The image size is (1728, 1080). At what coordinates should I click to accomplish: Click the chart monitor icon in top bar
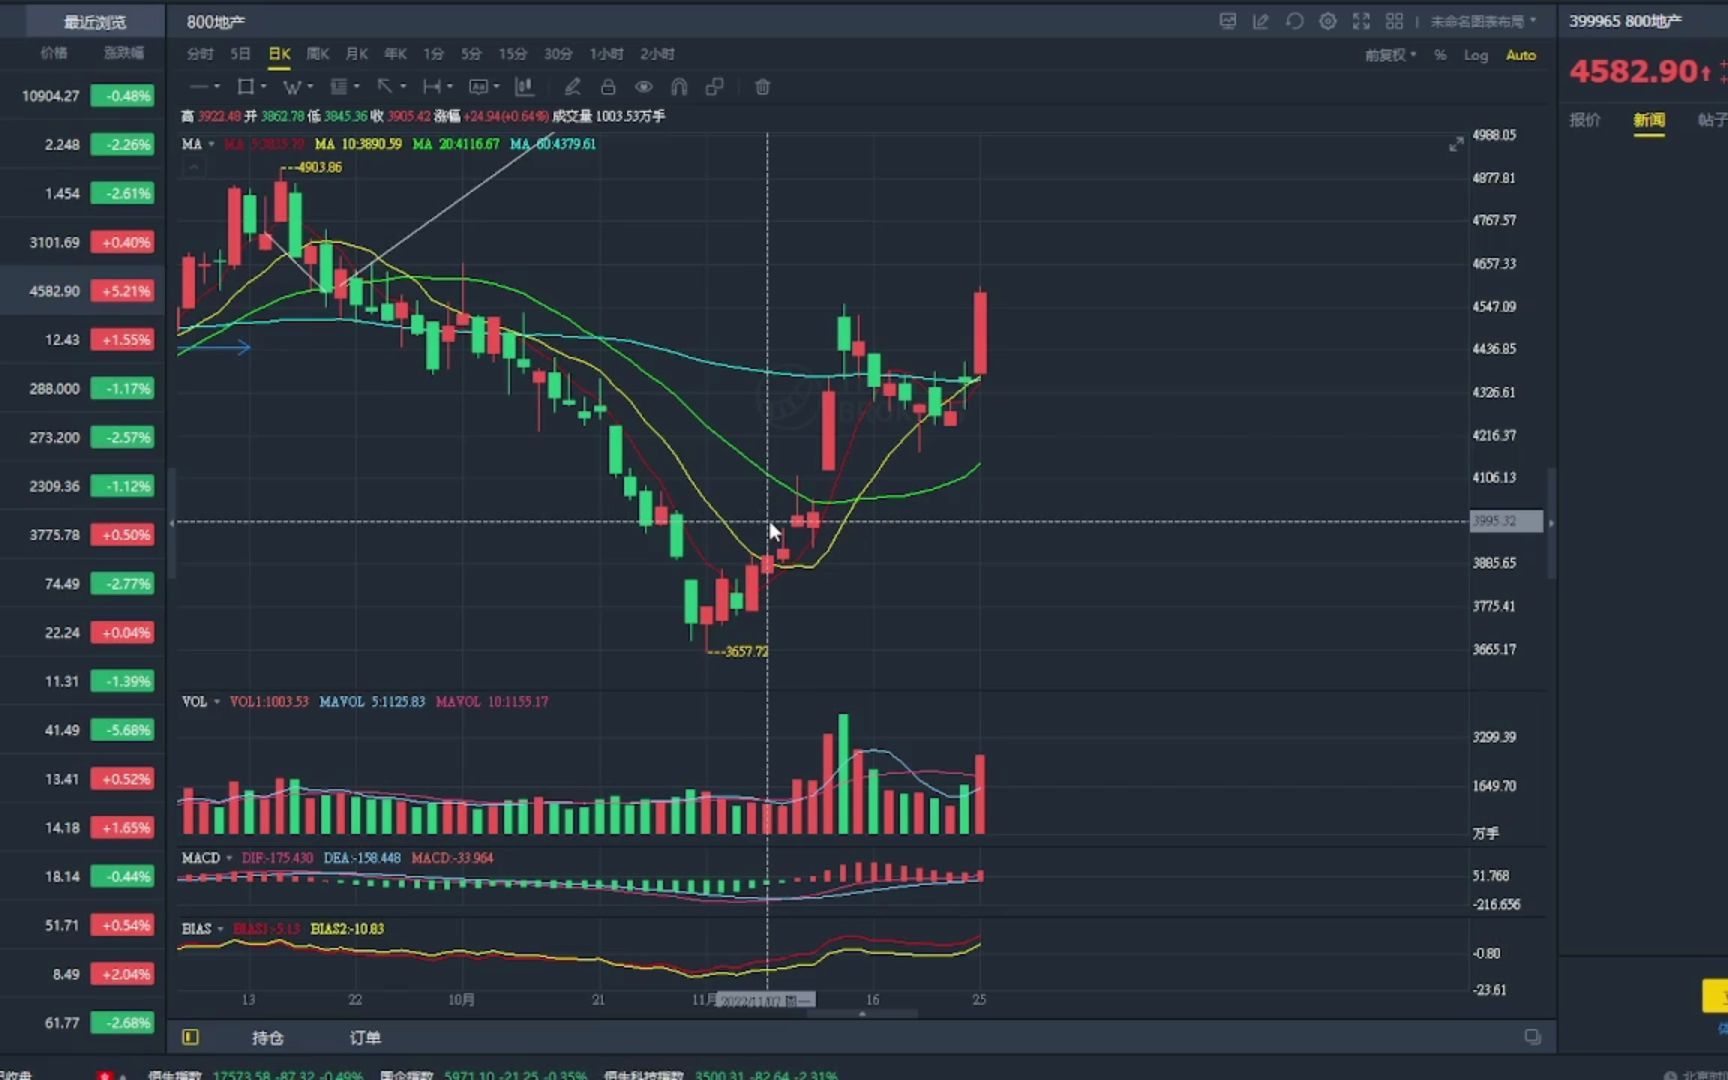click(1228, 21)
